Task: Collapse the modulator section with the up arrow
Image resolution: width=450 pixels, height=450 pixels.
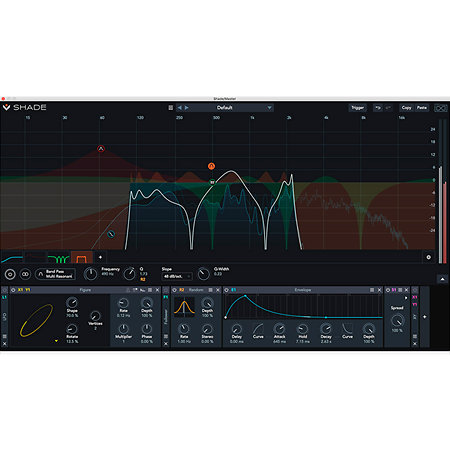Action: [x=442, y=279]
